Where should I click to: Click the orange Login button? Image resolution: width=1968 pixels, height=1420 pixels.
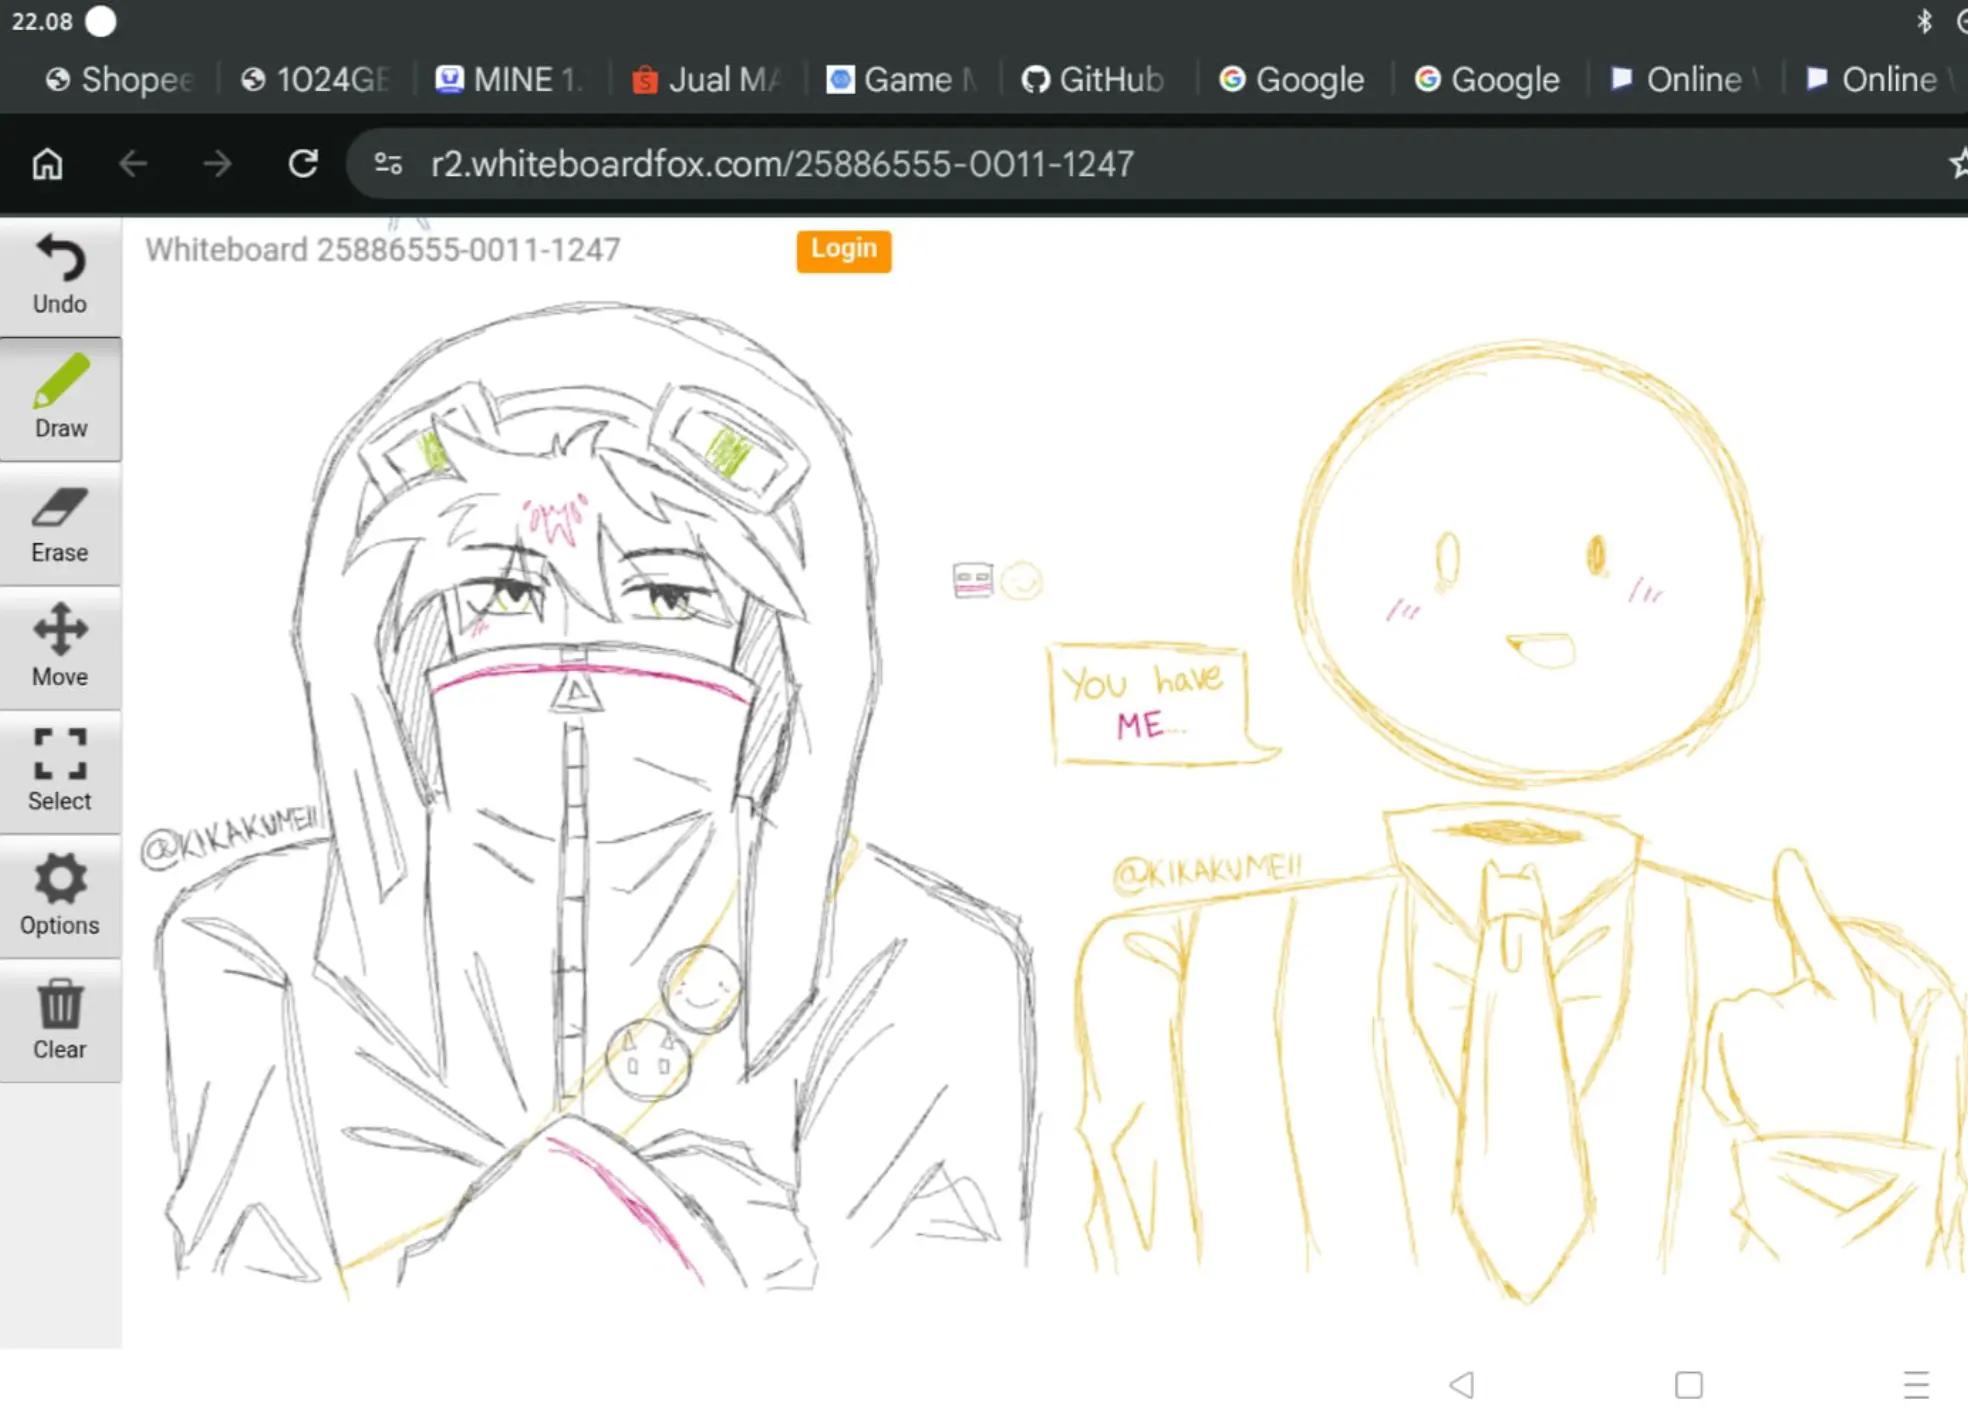844,250
